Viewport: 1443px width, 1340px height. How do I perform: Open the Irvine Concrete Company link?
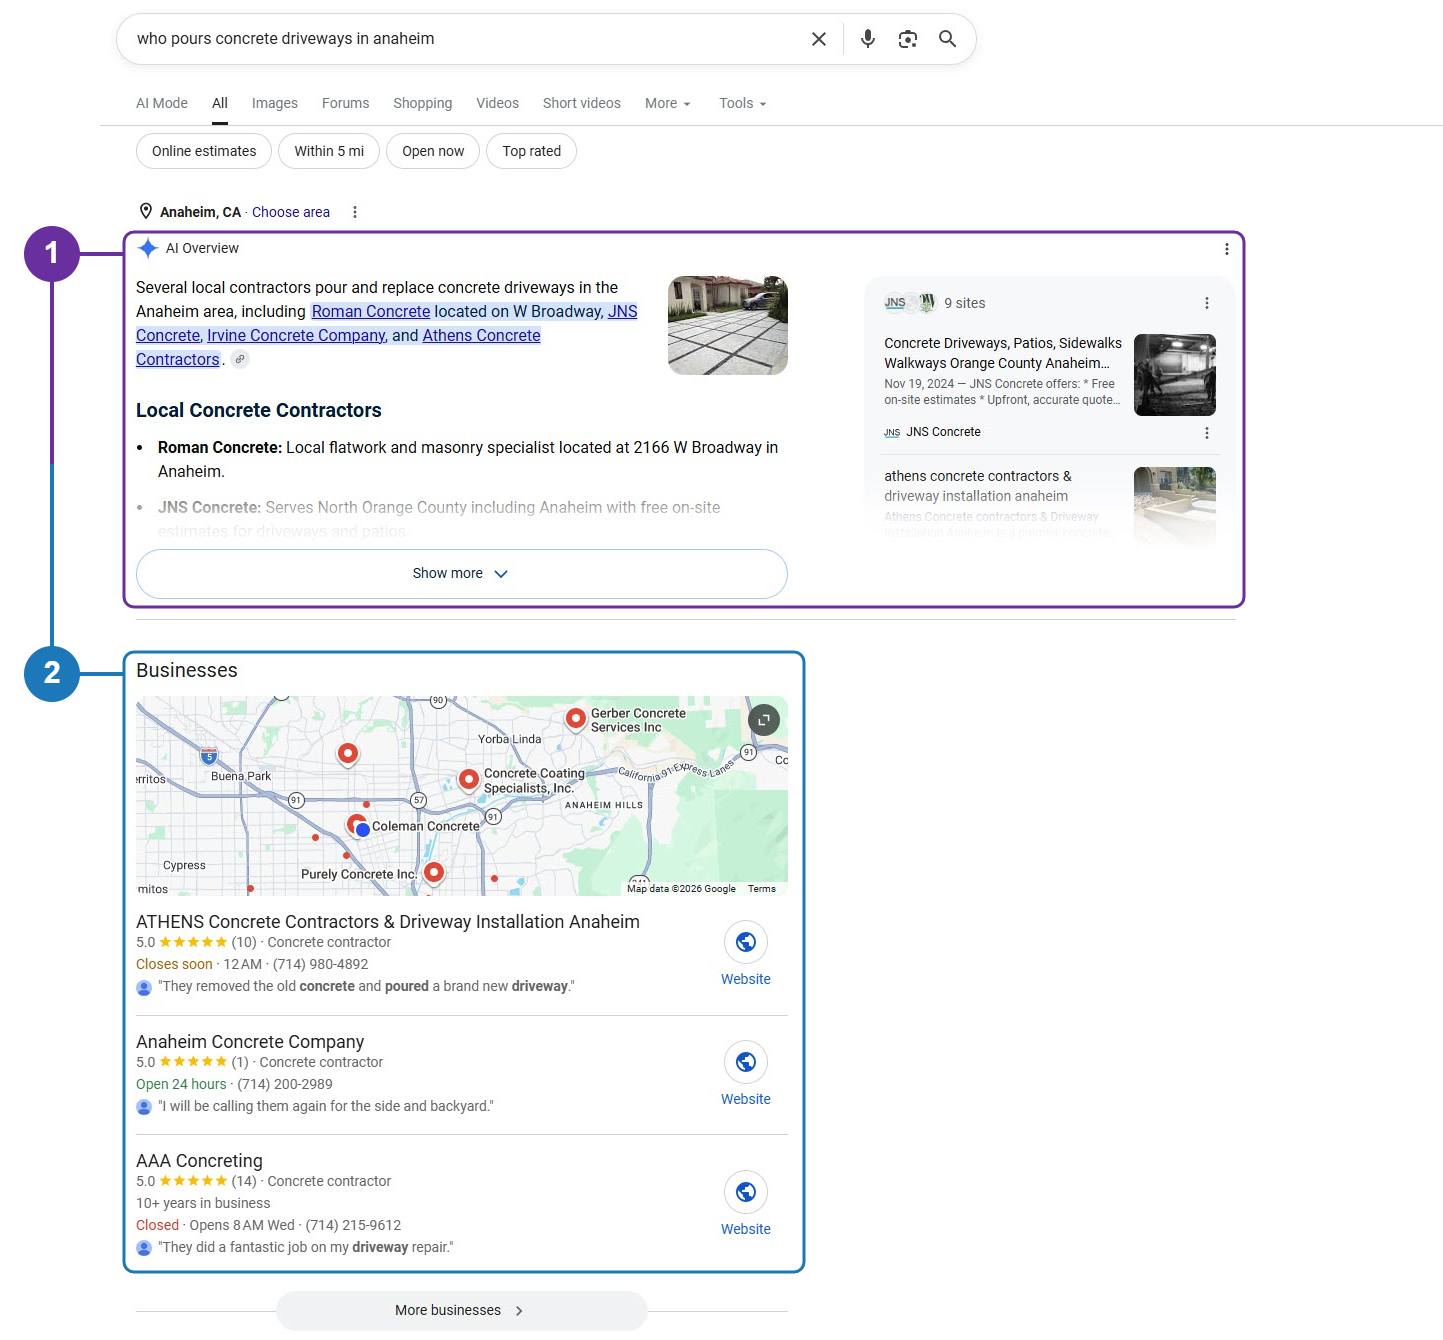tap(296, 335)
